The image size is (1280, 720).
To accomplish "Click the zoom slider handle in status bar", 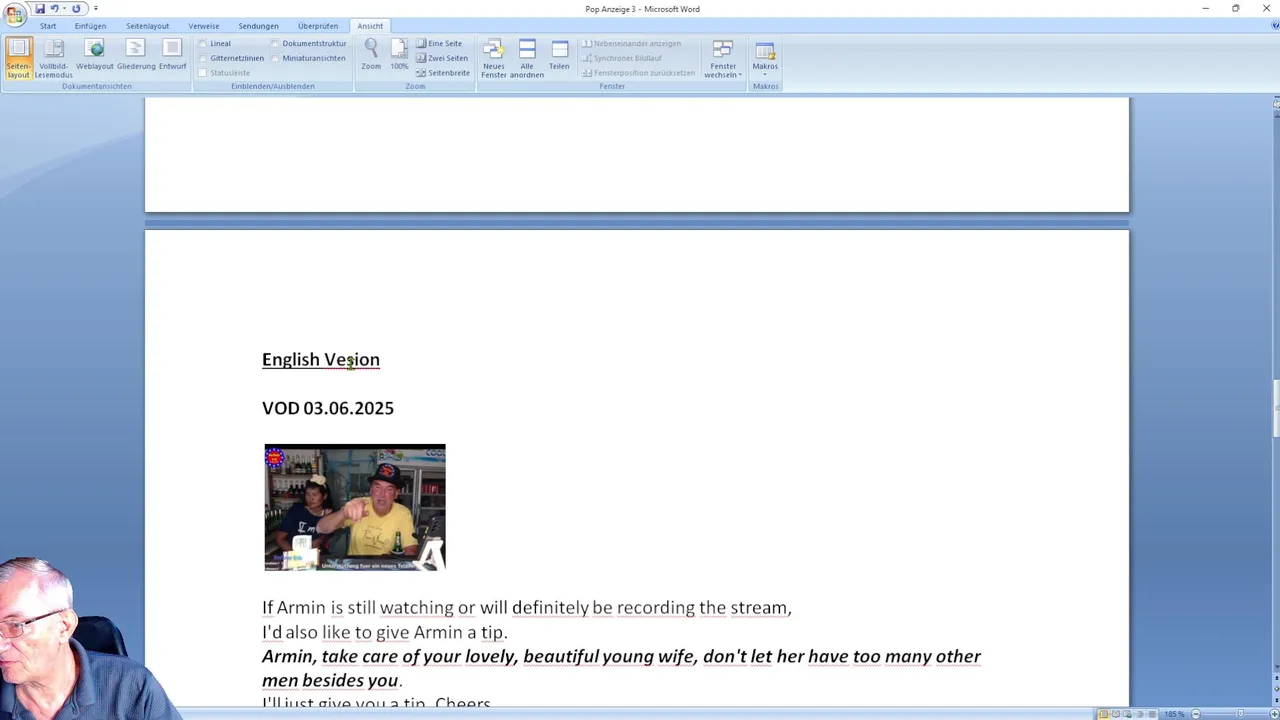I will [1240, 714].
